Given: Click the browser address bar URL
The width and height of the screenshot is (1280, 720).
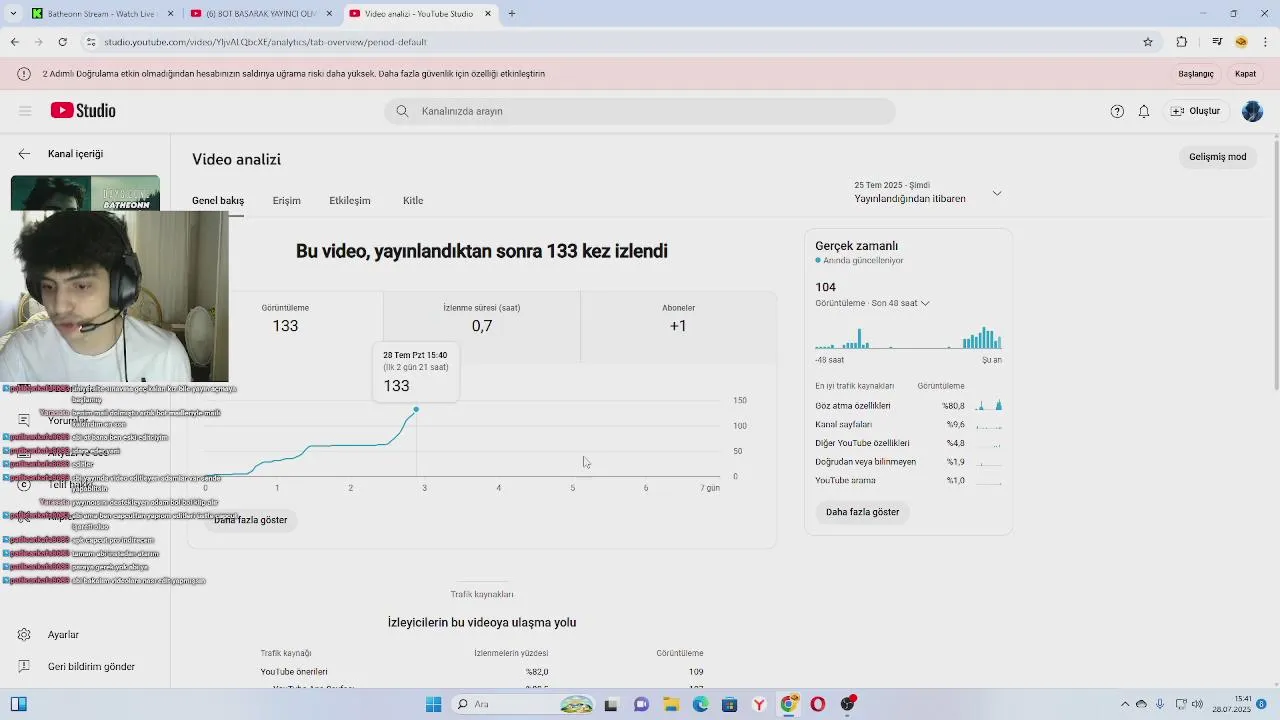Looking at the screenshot, I should (265, 42).
